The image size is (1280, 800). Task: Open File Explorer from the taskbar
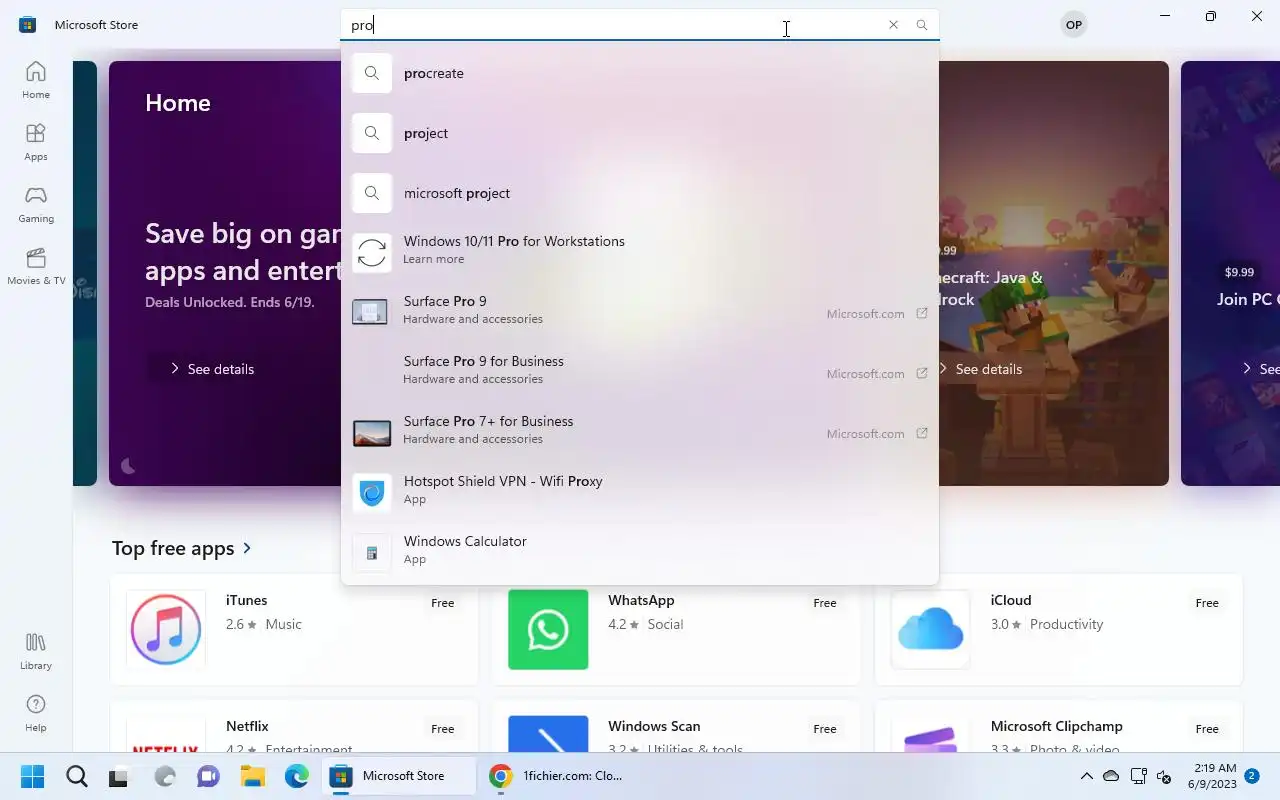point(252,776)
